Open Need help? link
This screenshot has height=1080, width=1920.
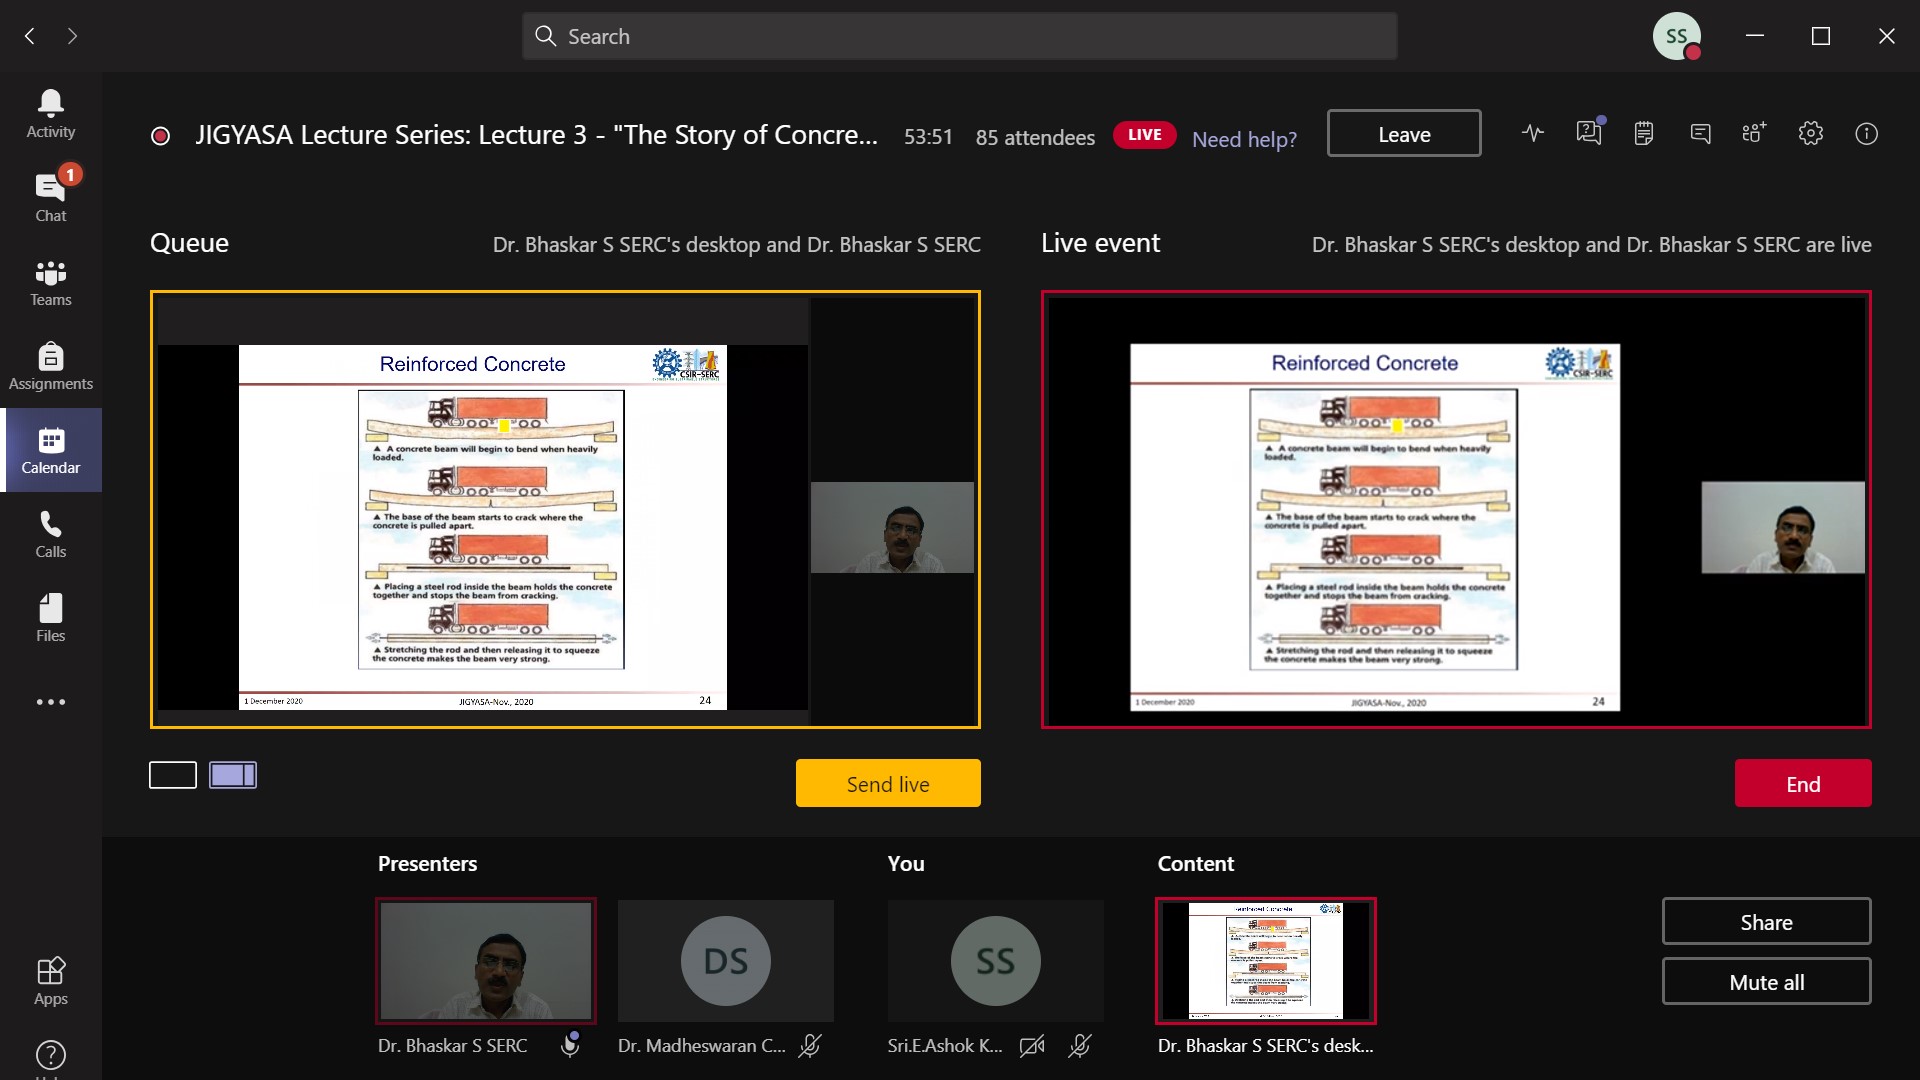(1244, 139)
